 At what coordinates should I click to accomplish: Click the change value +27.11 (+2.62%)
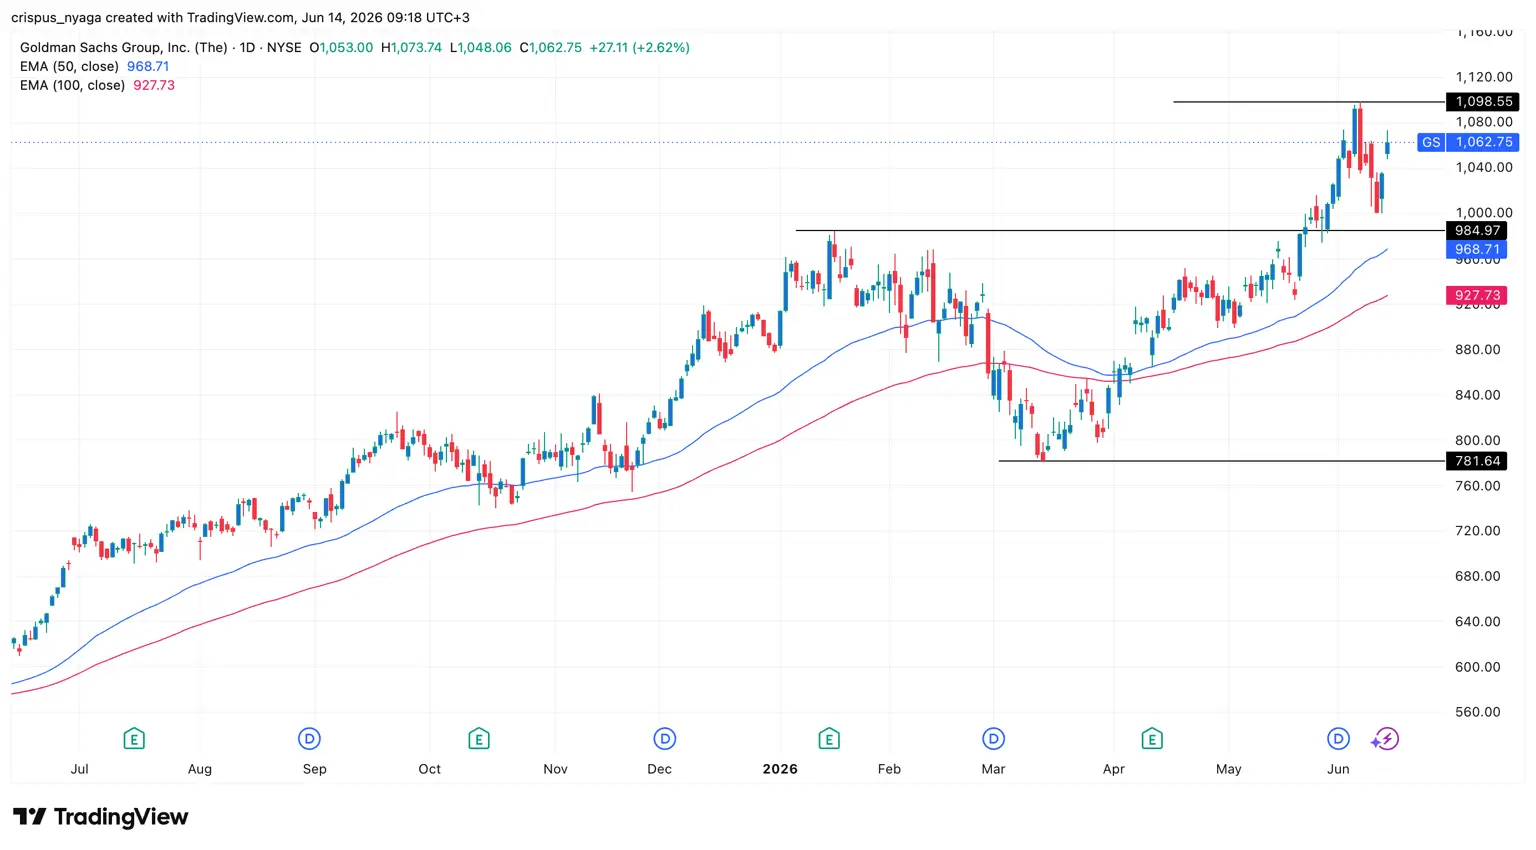pyautogui.click(x=640, y=47)
